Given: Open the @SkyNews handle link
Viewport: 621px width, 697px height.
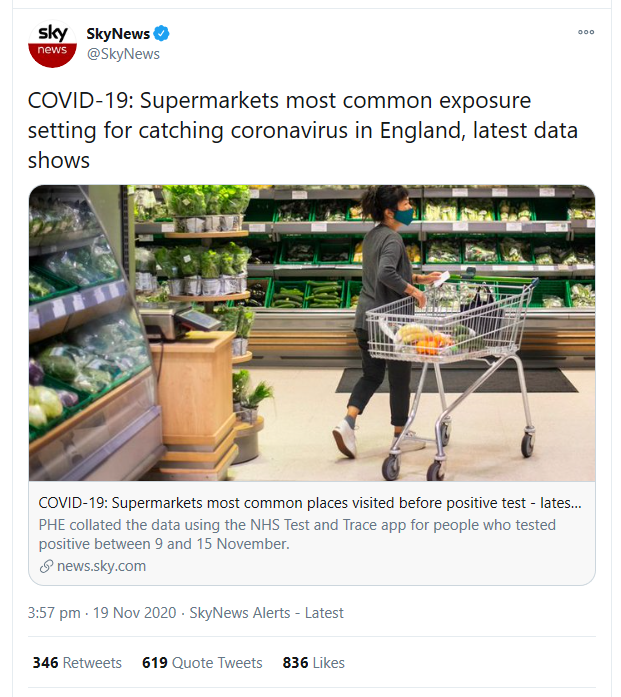Looking at the screenshot, I should point(123,54).
